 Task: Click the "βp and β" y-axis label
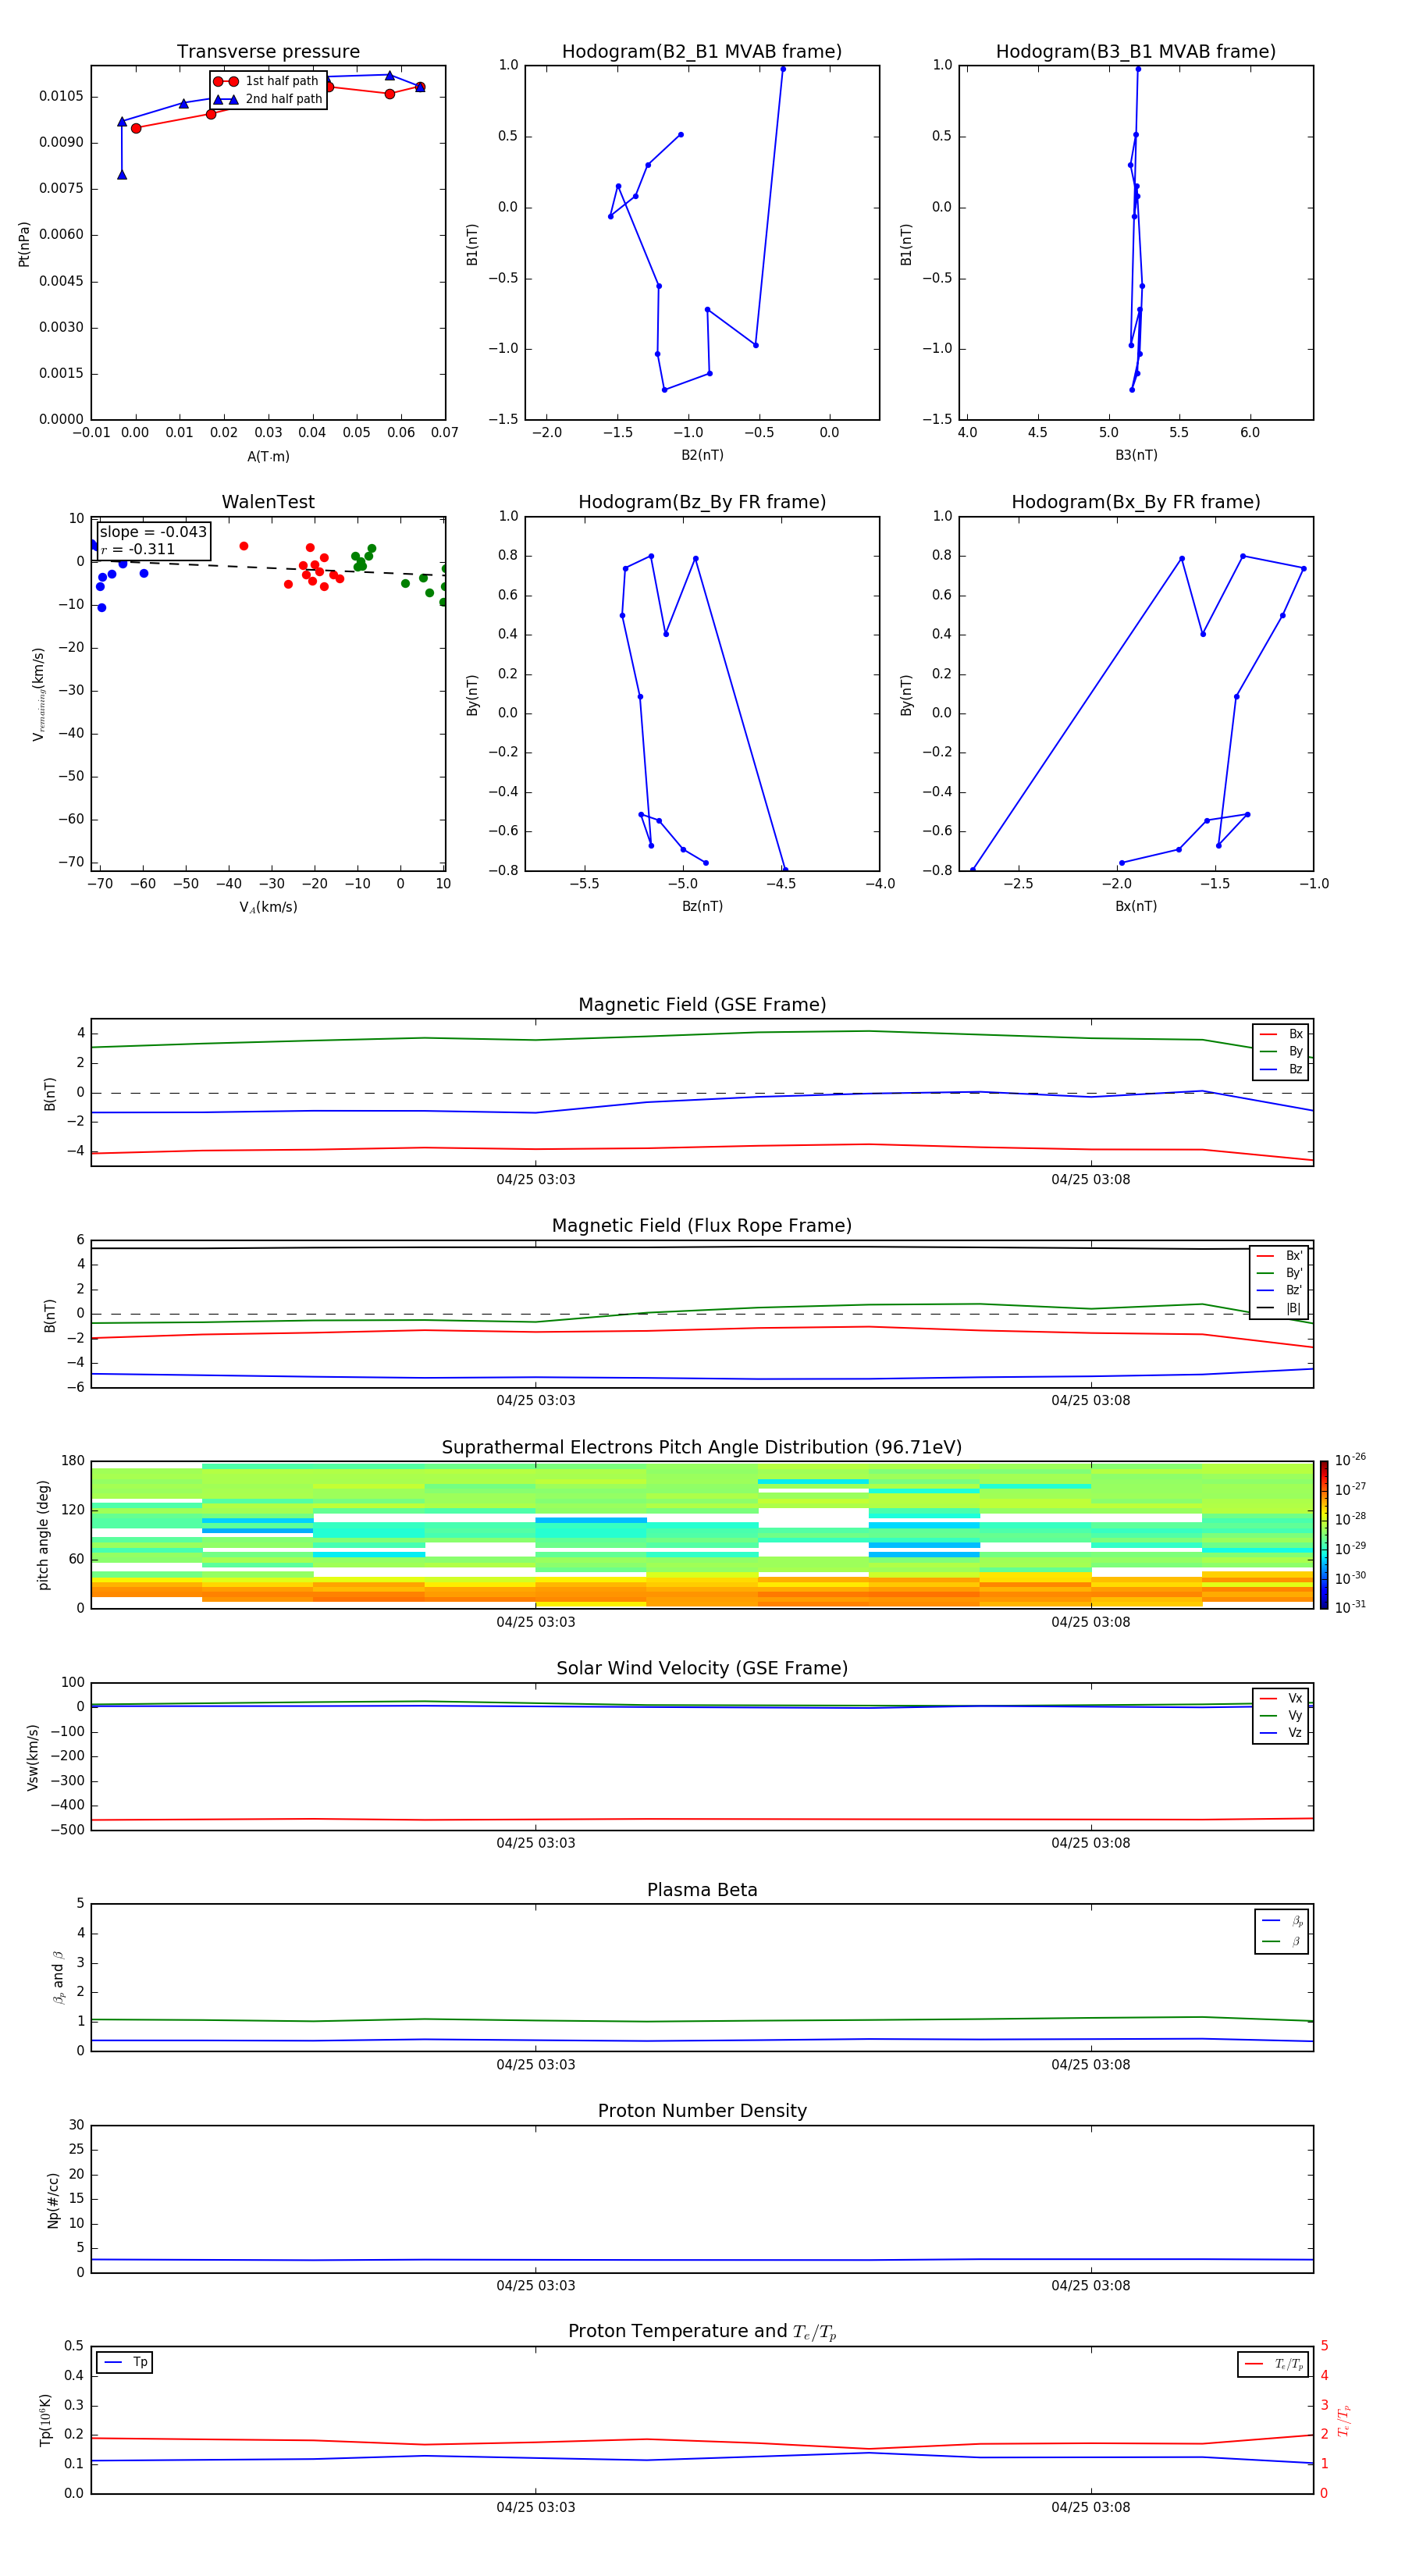click(x=58, y=1977)
